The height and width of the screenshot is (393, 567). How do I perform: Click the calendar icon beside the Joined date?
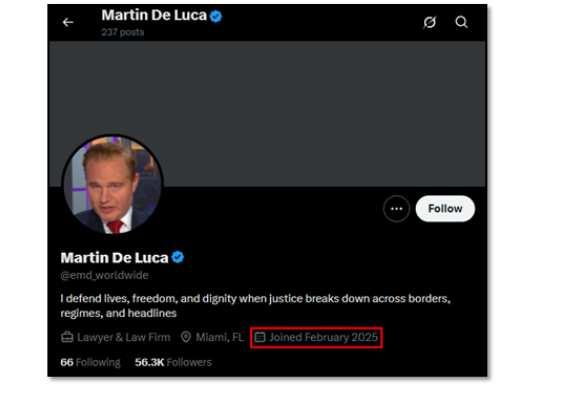coord(260,337)
